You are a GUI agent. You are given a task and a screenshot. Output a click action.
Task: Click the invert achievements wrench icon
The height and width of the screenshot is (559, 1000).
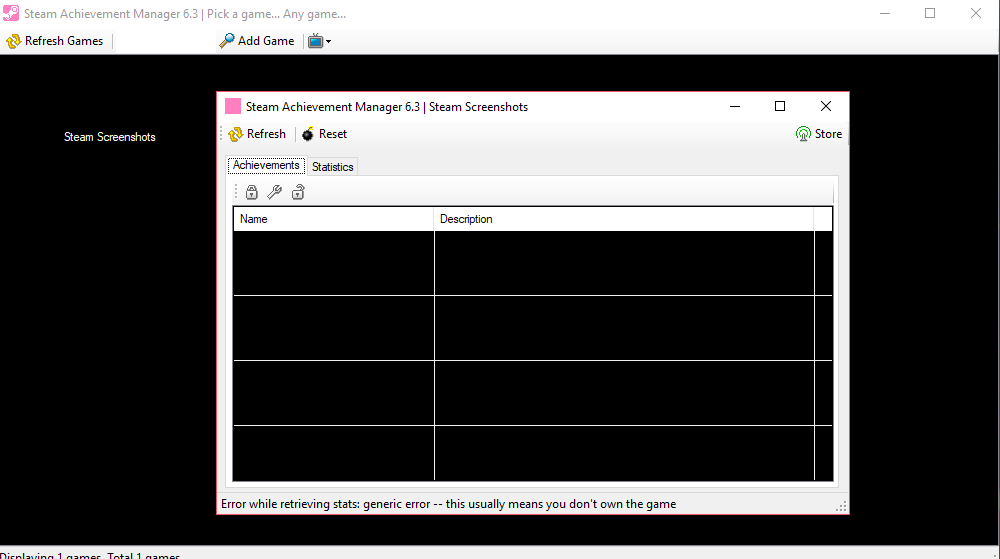tap(275, 192)
